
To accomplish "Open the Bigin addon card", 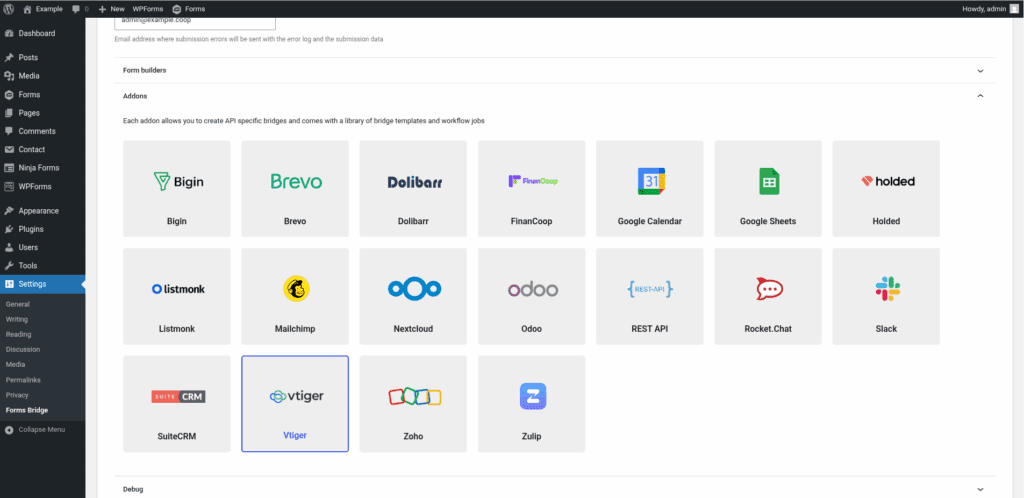I will [x=176, y=188].
